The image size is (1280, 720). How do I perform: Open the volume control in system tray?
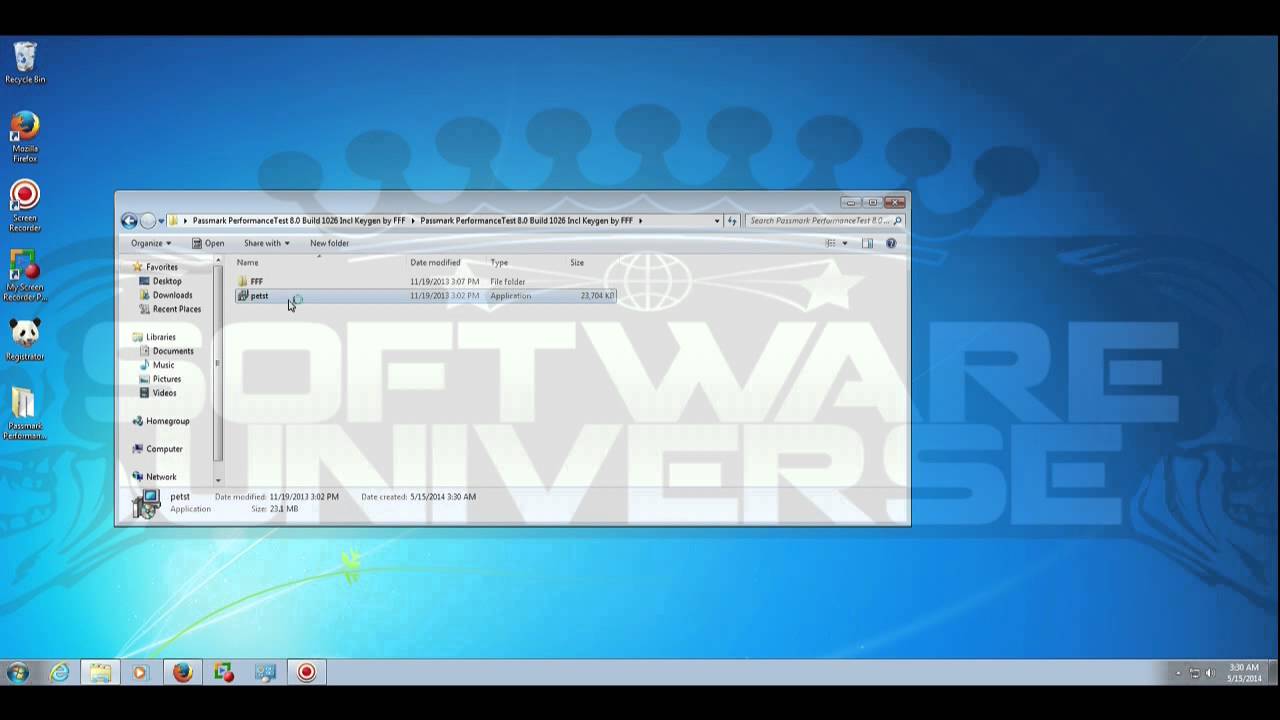[1210, 673]
